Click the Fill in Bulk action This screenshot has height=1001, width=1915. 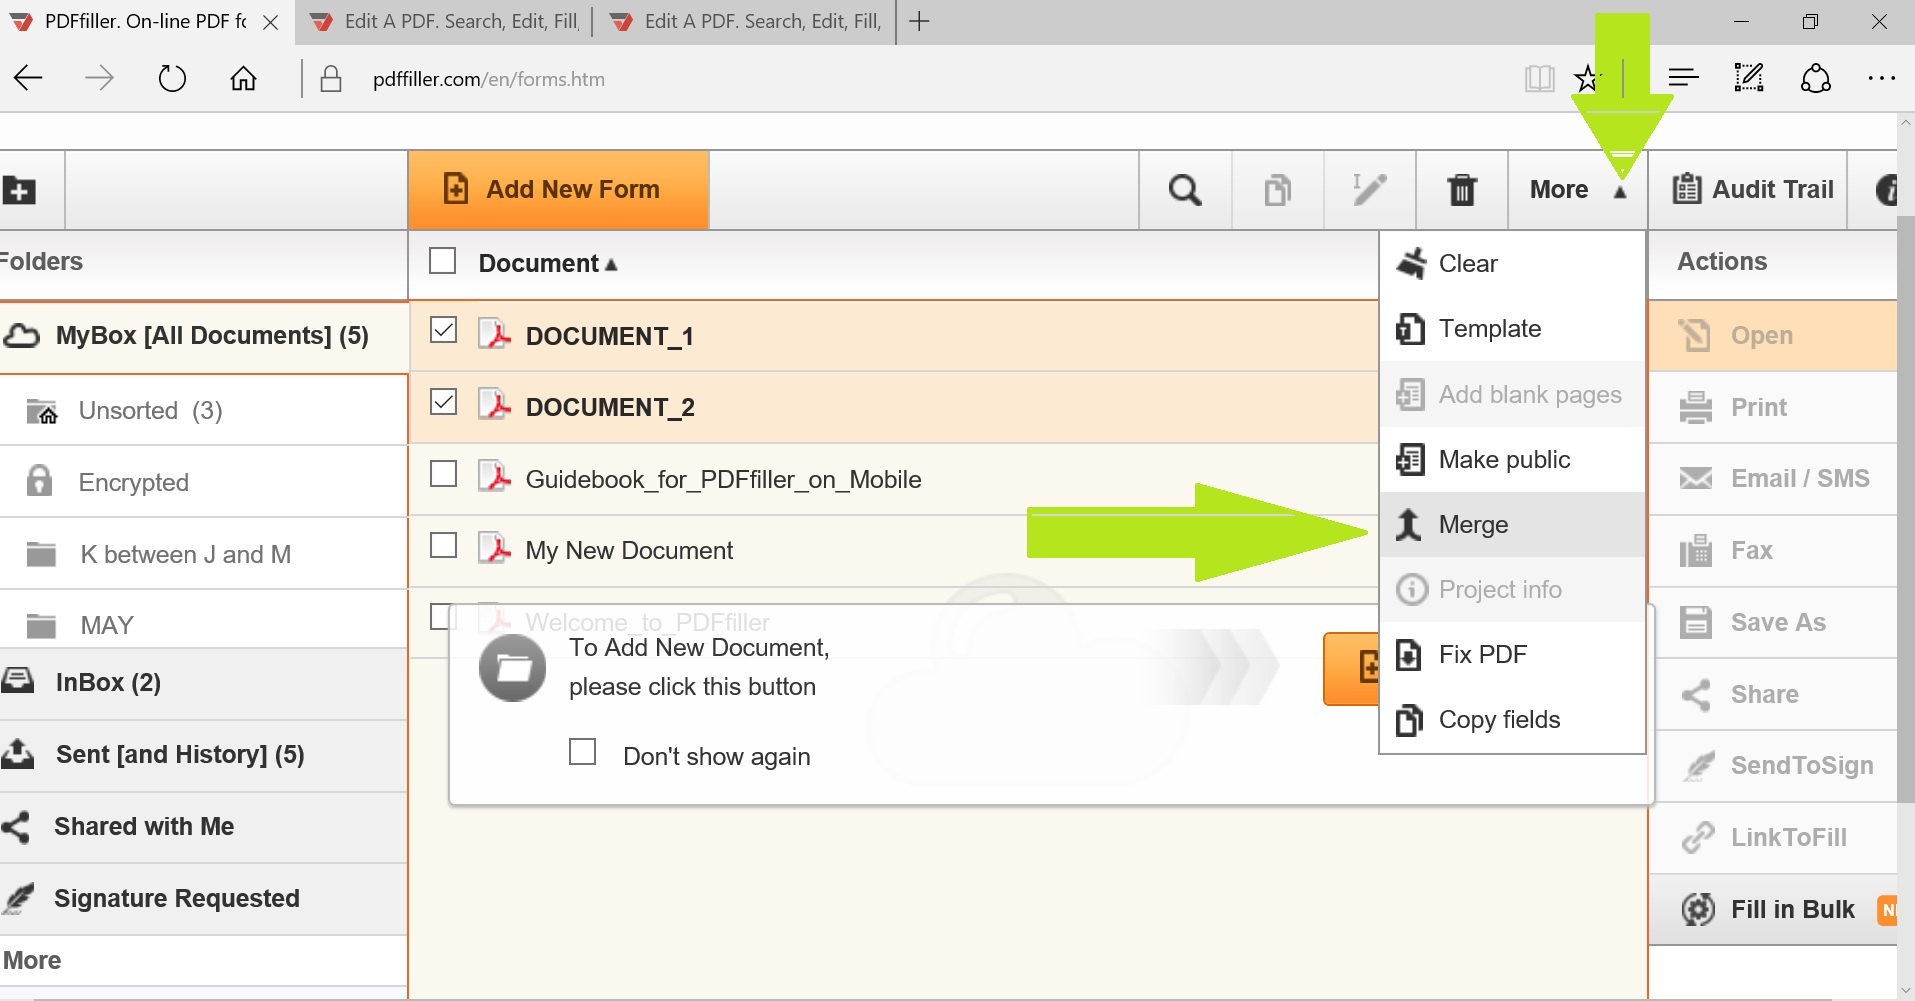click(x=1772, y=910)
